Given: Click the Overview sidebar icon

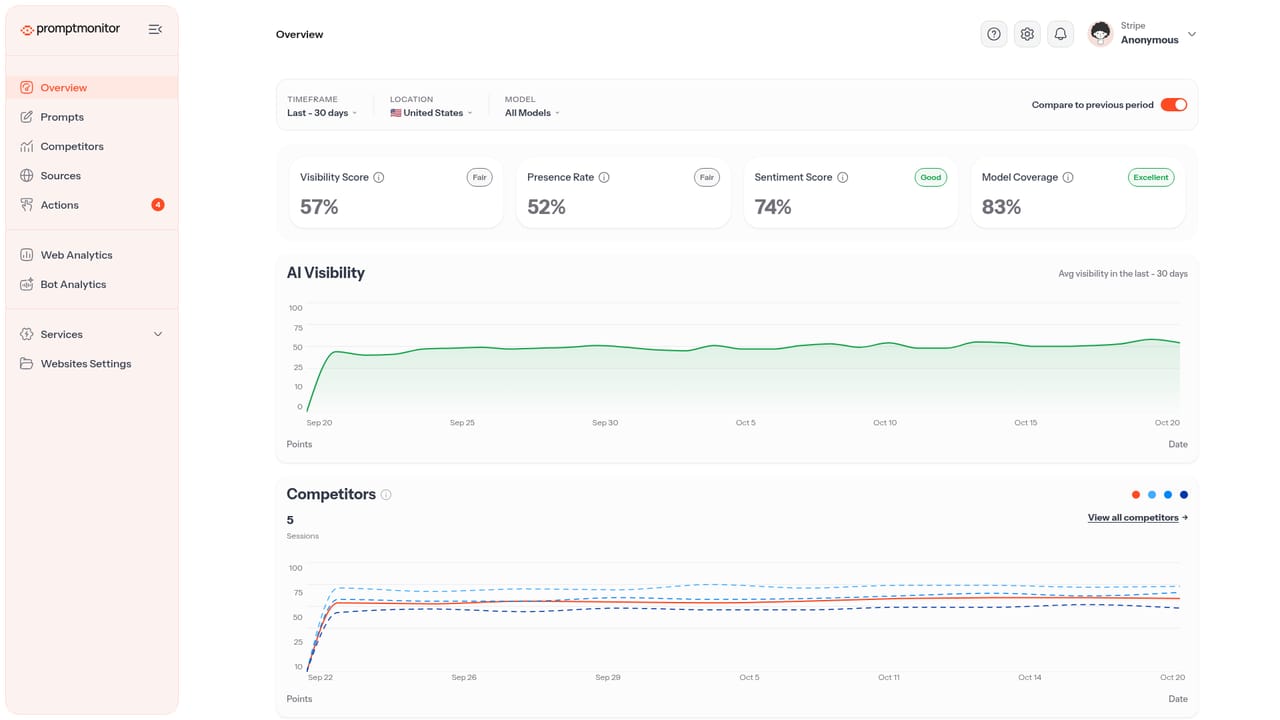Looking at the screenshot, I should click(27, 88).
